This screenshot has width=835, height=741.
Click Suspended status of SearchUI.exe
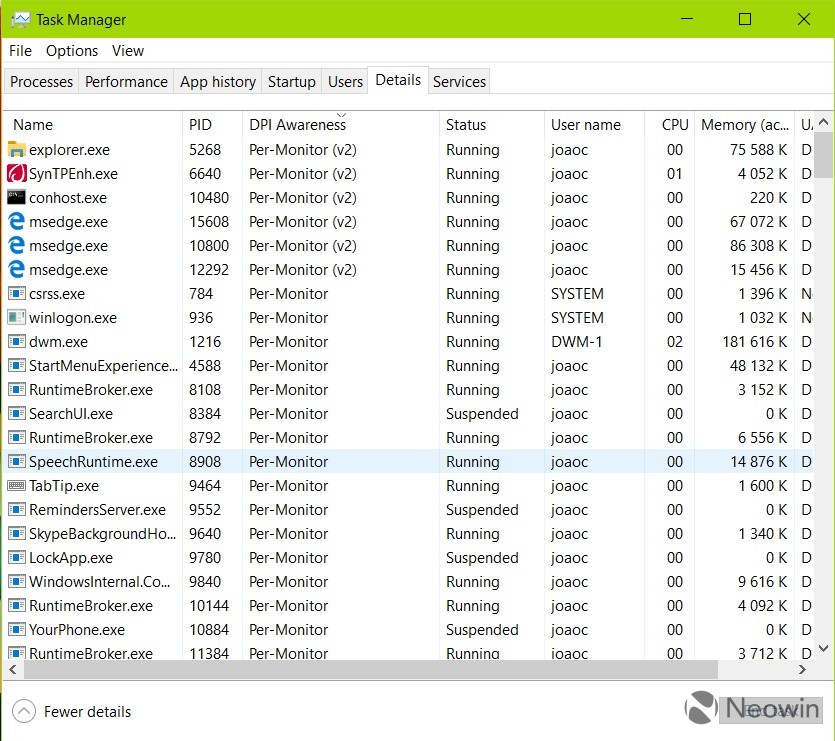tap(482, 413)
